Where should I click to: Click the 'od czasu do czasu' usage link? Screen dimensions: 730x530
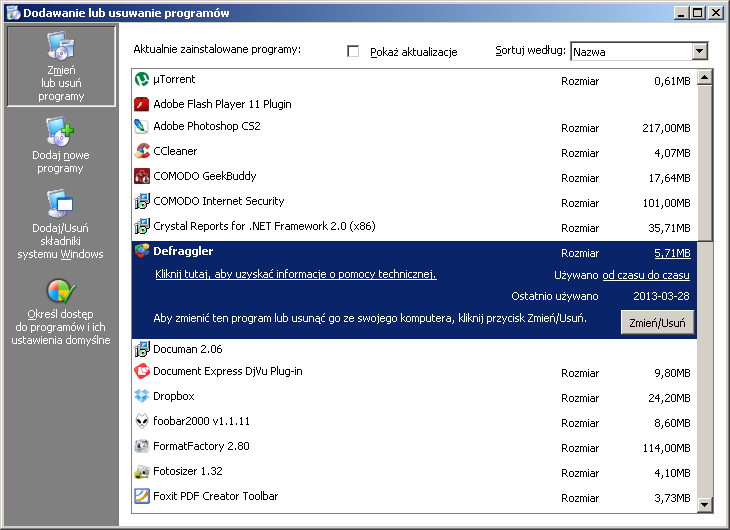(x=646, y=275)
